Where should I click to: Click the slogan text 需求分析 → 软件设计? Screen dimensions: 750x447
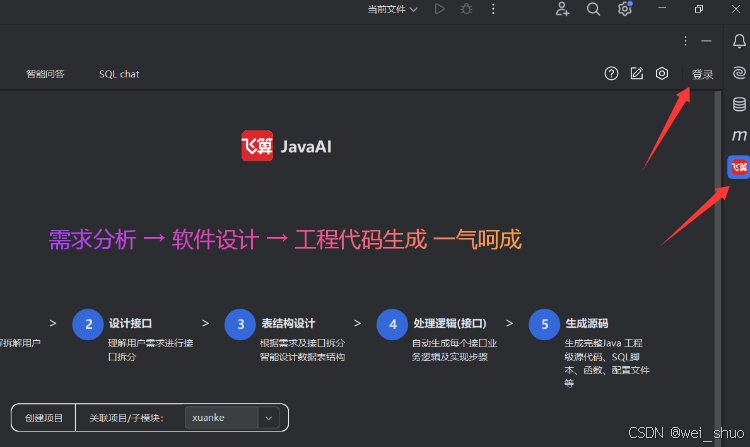point(154,240)
